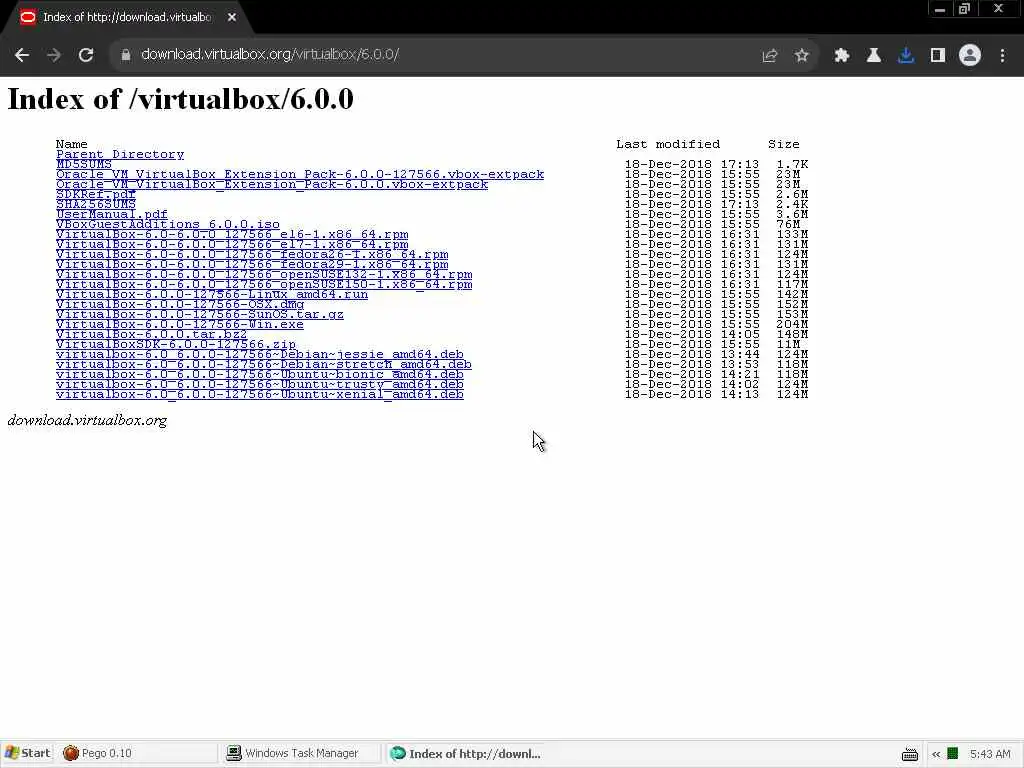Click the address bar URL
Screen dimensions: 1024x768
coord(270,54)
